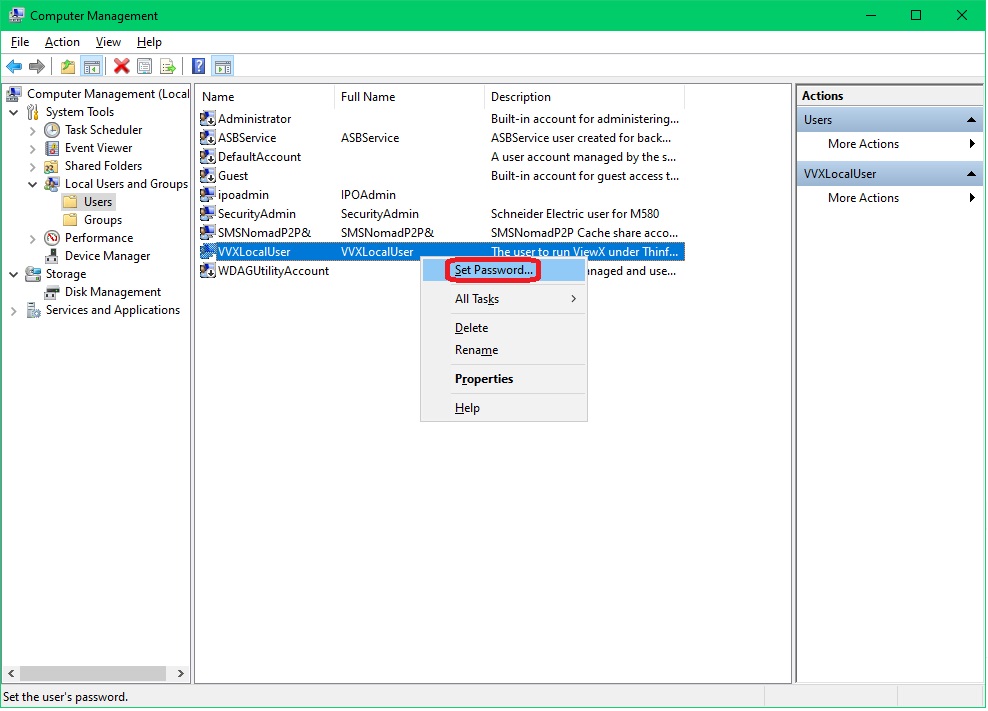This screenshot has width=988, height=711.
Task: Expand Services and Applications node
Action: click(14, 311)
